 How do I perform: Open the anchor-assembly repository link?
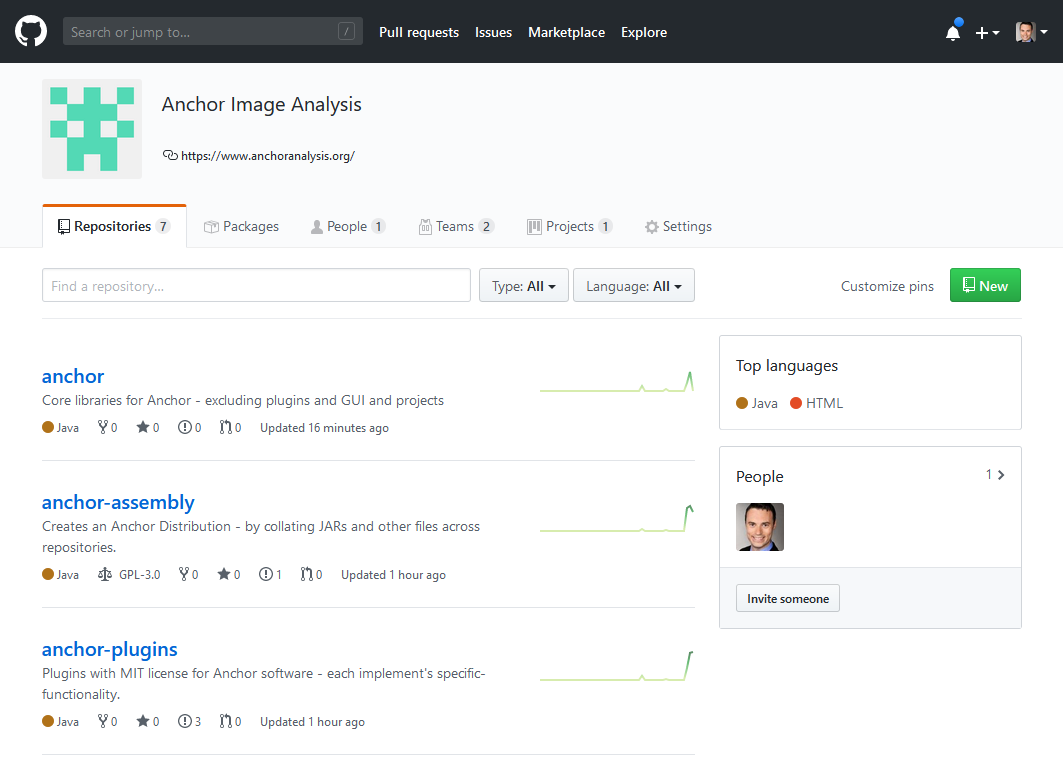[x=118, y=502]
